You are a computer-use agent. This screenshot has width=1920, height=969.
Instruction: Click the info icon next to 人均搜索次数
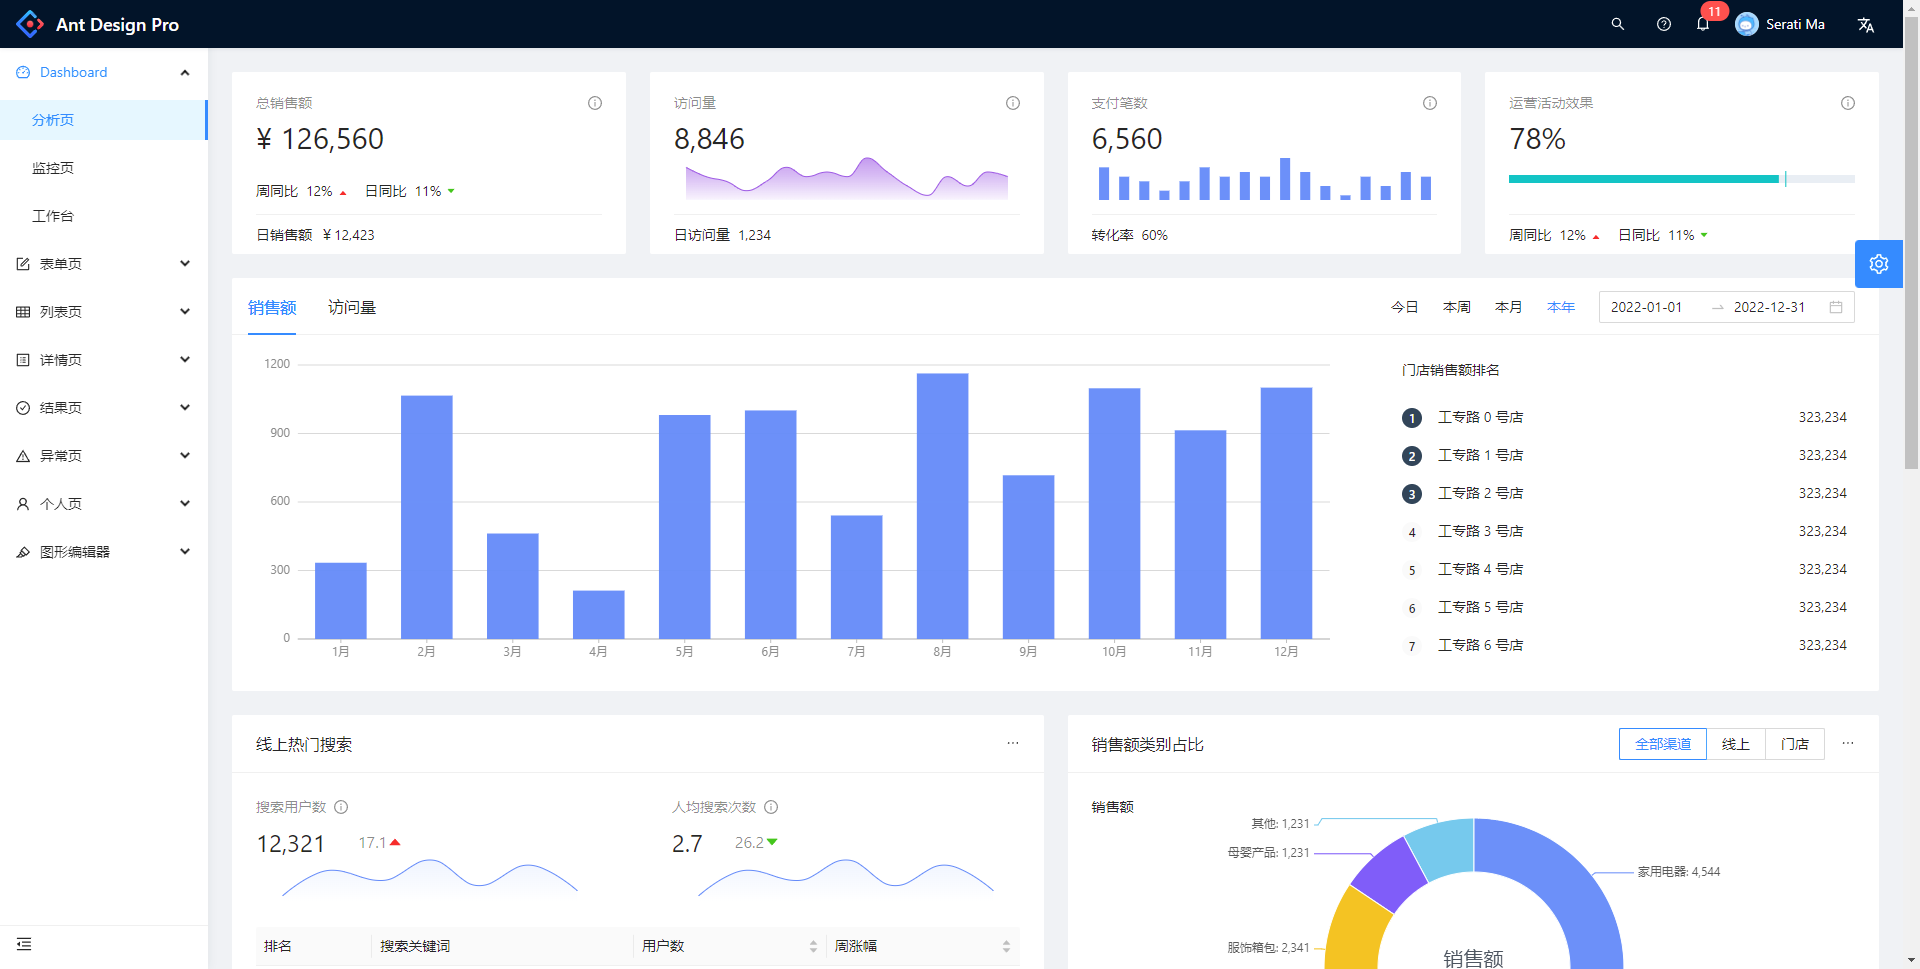coord(771,807)
